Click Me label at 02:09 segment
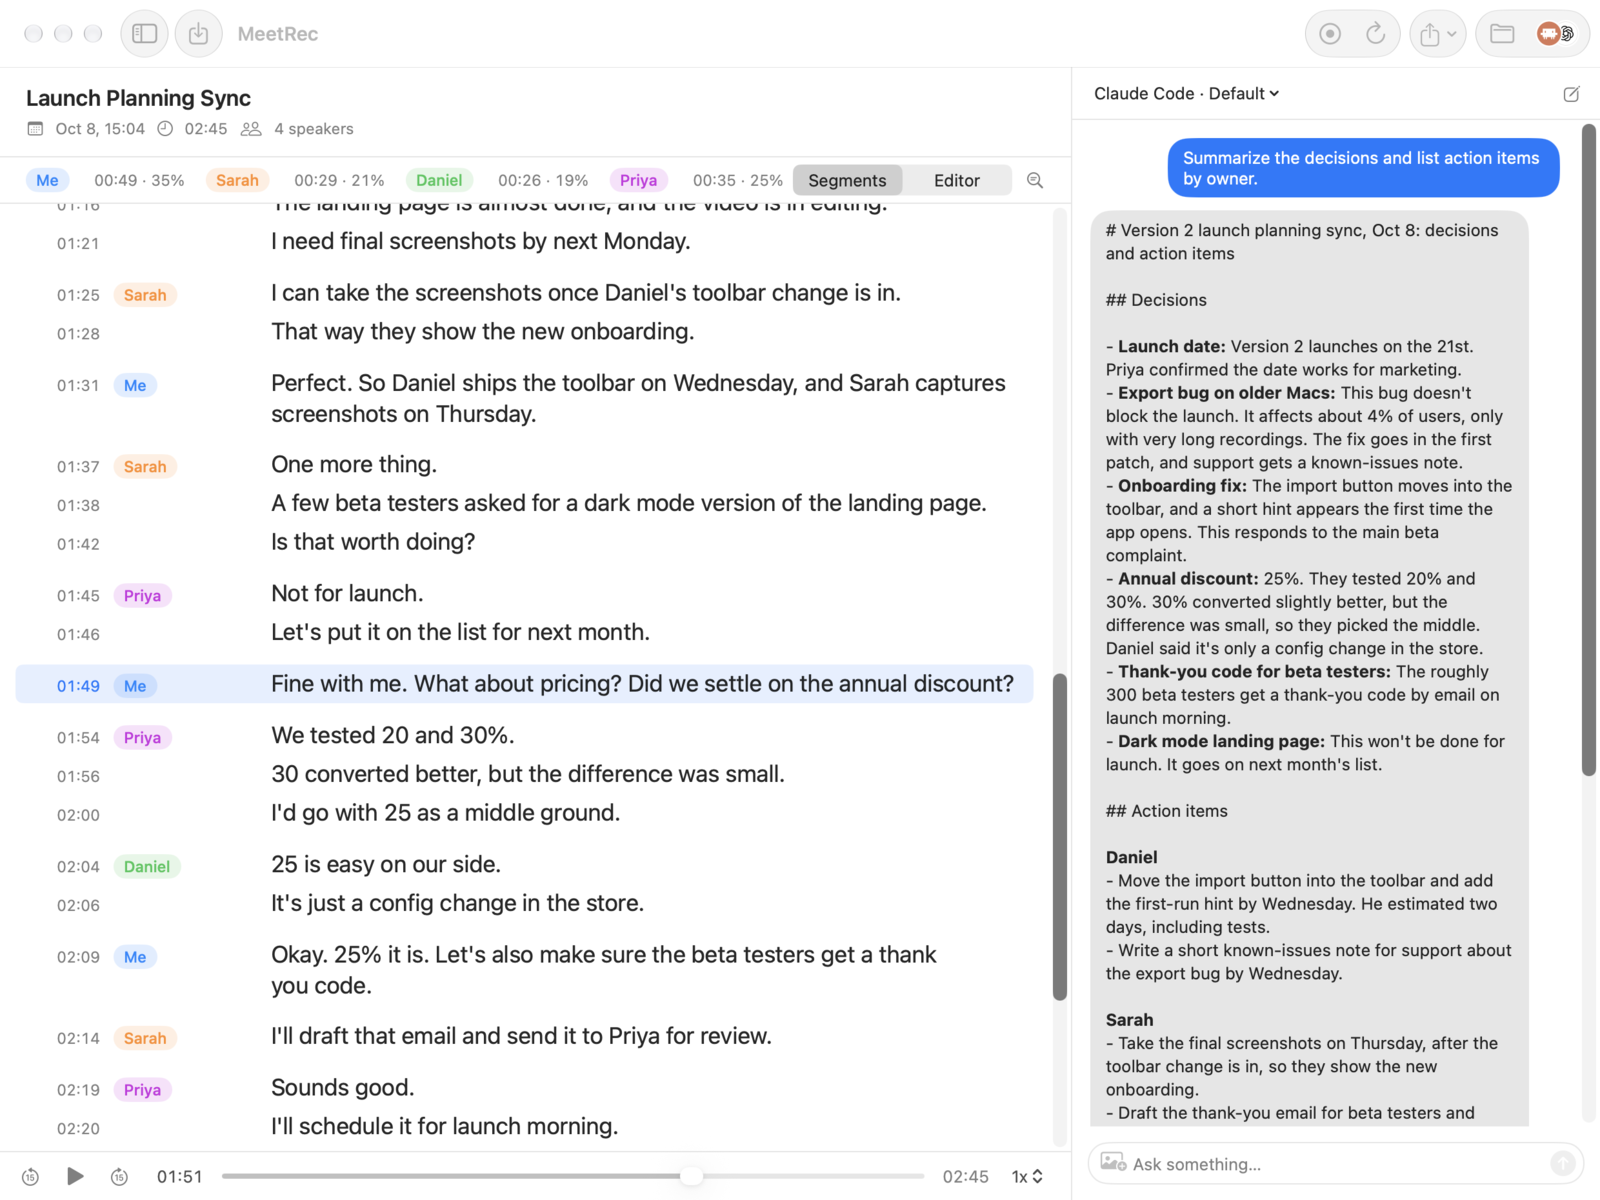1600x1200 pixels. (x=135, y=957)
